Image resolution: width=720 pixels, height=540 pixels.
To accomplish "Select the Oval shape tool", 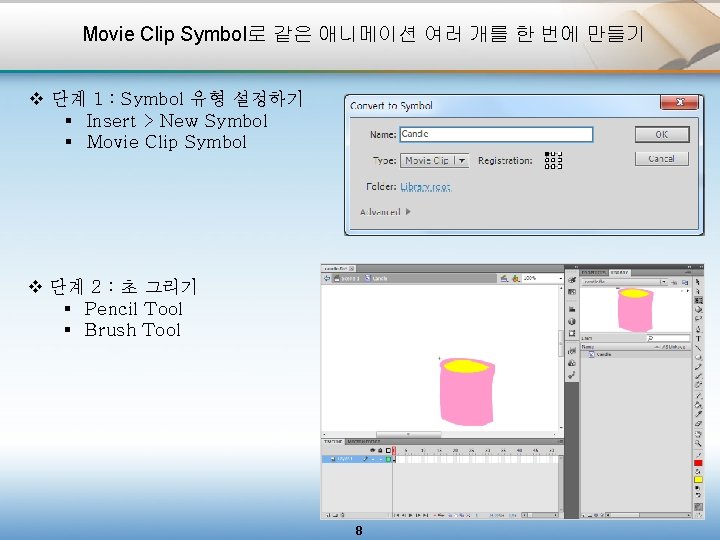I will click(x=698, y=357).
